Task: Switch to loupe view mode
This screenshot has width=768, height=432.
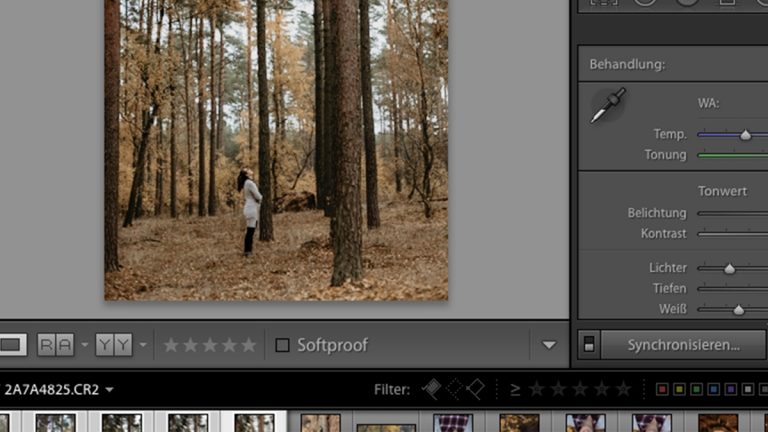Action: (x=10, y=345)
